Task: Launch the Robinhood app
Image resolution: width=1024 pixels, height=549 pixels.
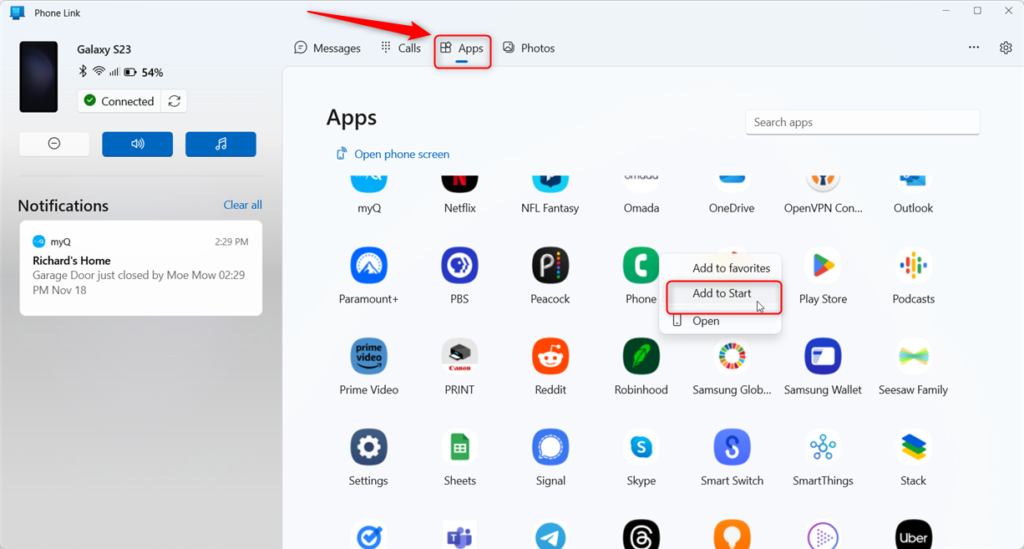Action: pyautogui.click(x=641, y=356)
